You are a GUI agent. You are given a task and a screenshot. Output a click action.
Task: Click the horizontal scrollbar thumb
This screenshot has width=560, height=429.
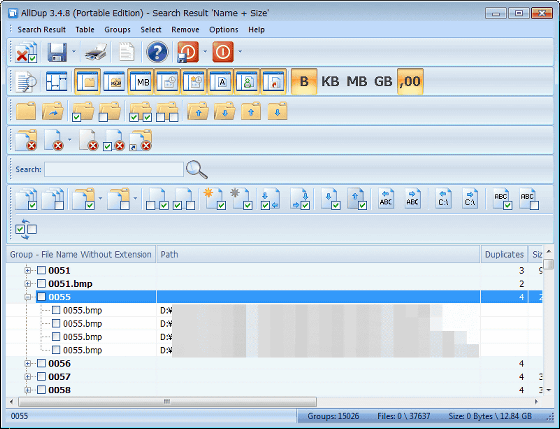point(167,401)
